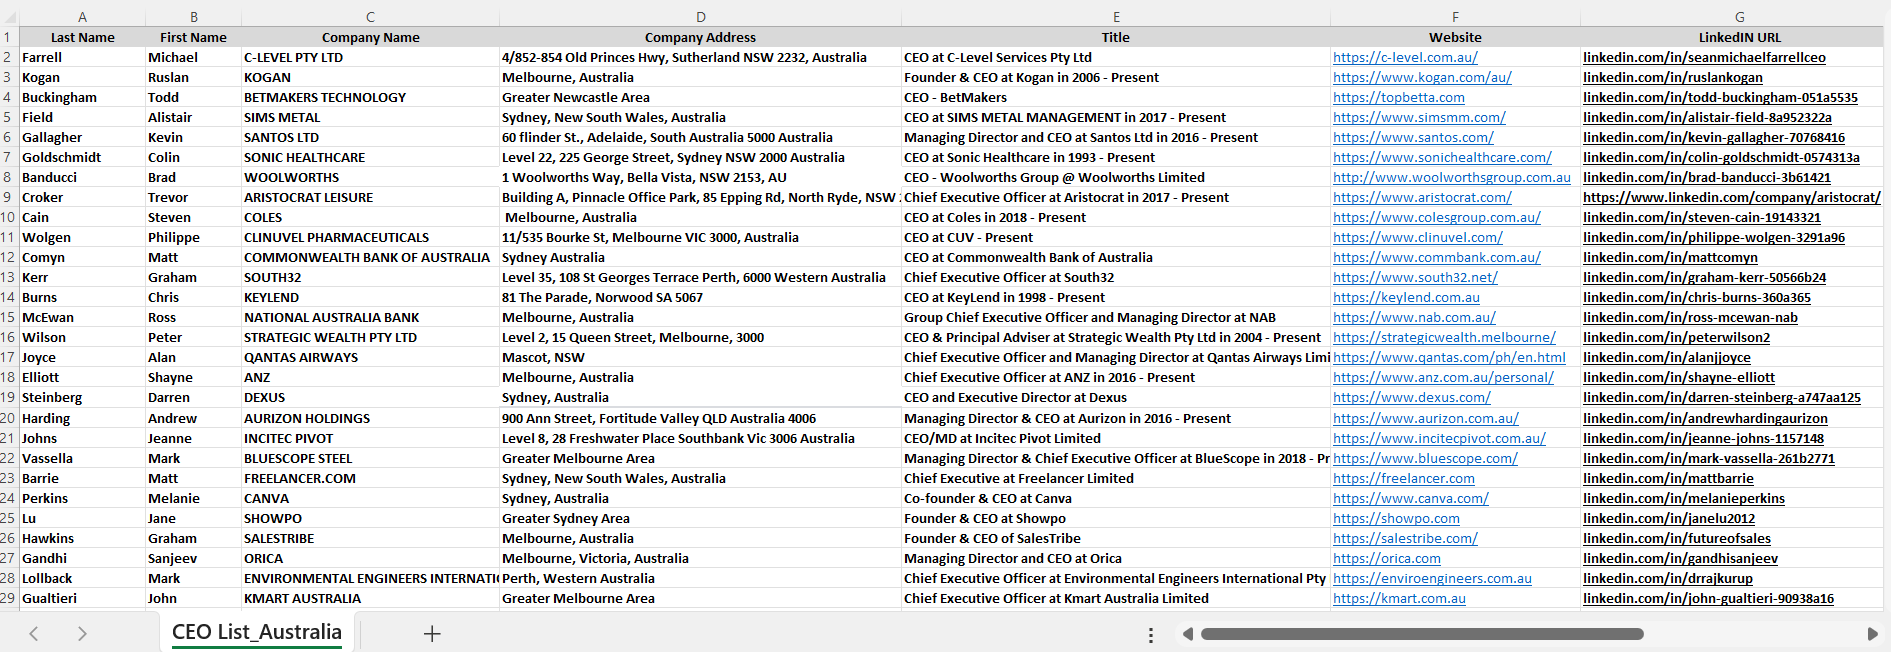Select cell with first name Sanjeev
Viewport: 1891px width, 652px height.
[193, 558]
